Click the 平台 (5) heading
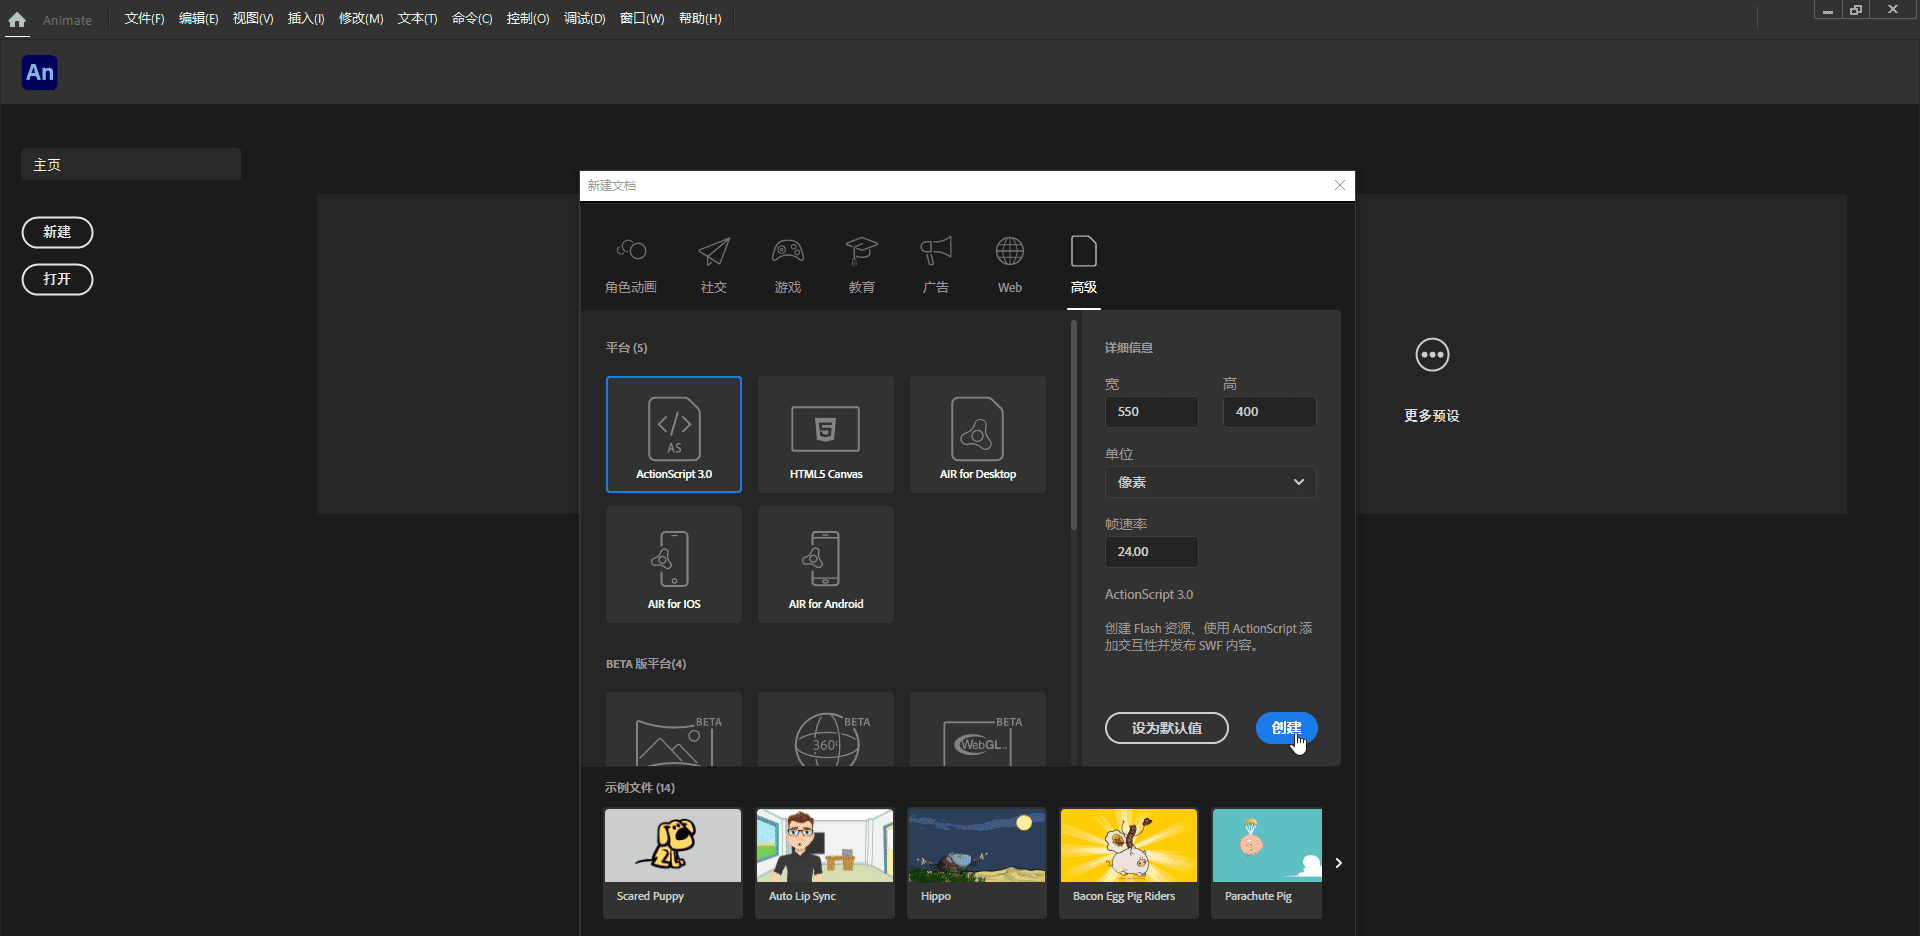This screenshot has width=1920, height=936. coord(627,348)
